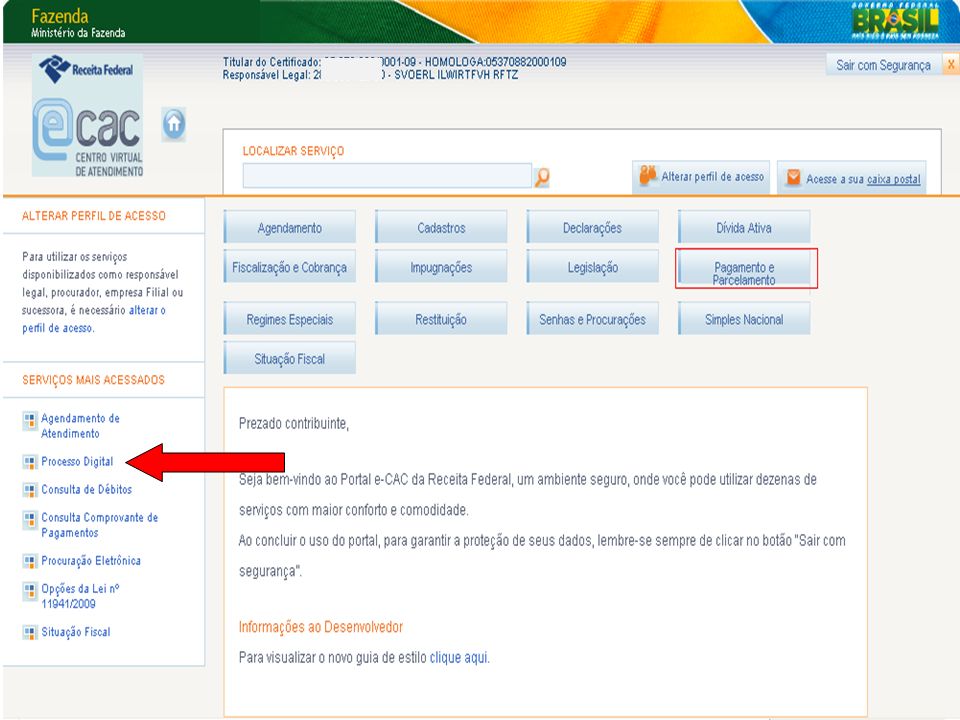
Task: Click 'Prezado contribuinte,' greeting text
Action: 294,423
